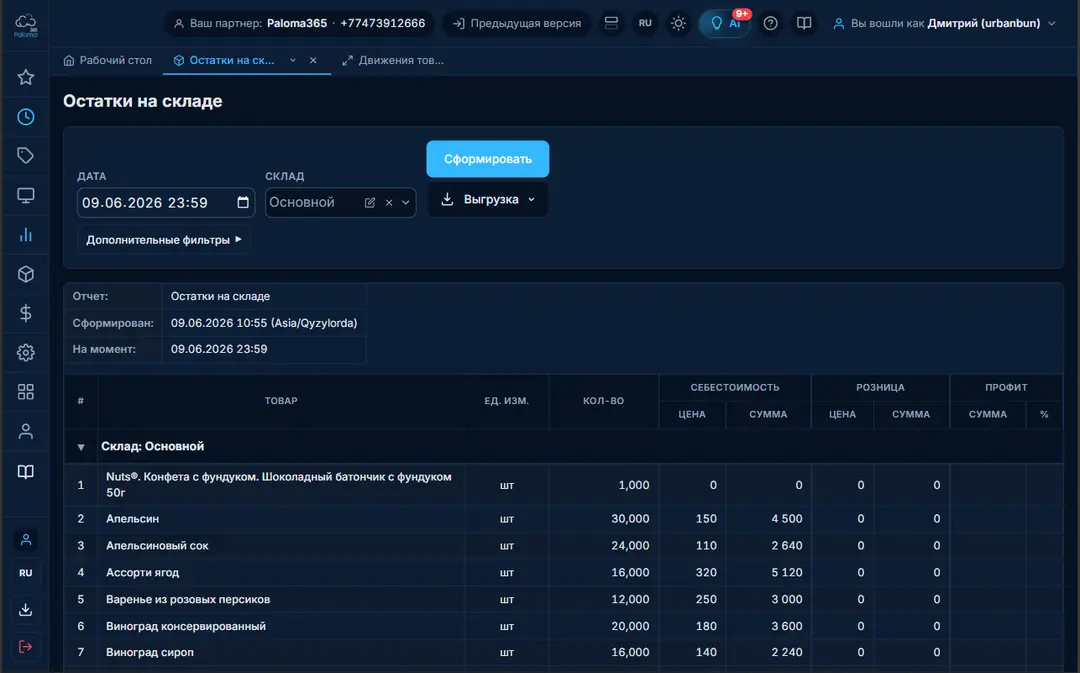1080x673 pixels.
Task: Open Предыдущая версия link
Action: 517,23
